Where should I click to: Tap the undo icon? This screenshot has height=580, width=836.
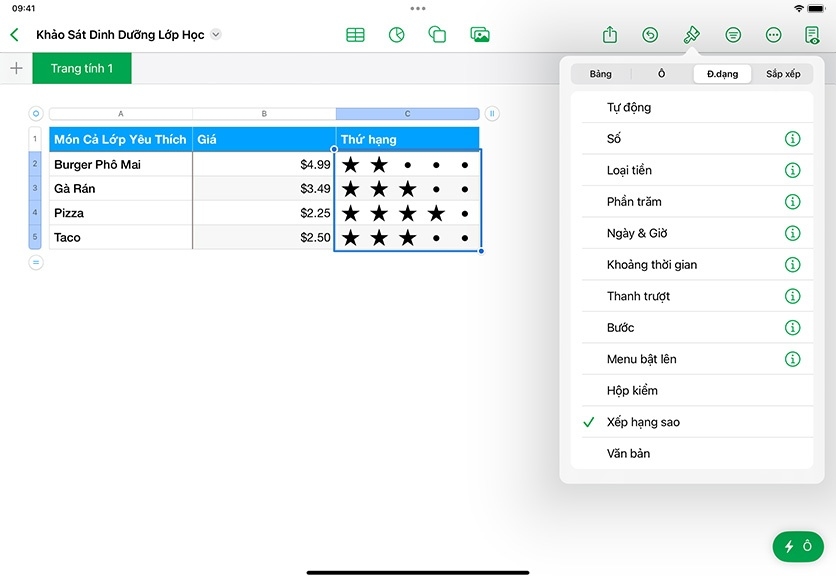[x=650, y=35]
